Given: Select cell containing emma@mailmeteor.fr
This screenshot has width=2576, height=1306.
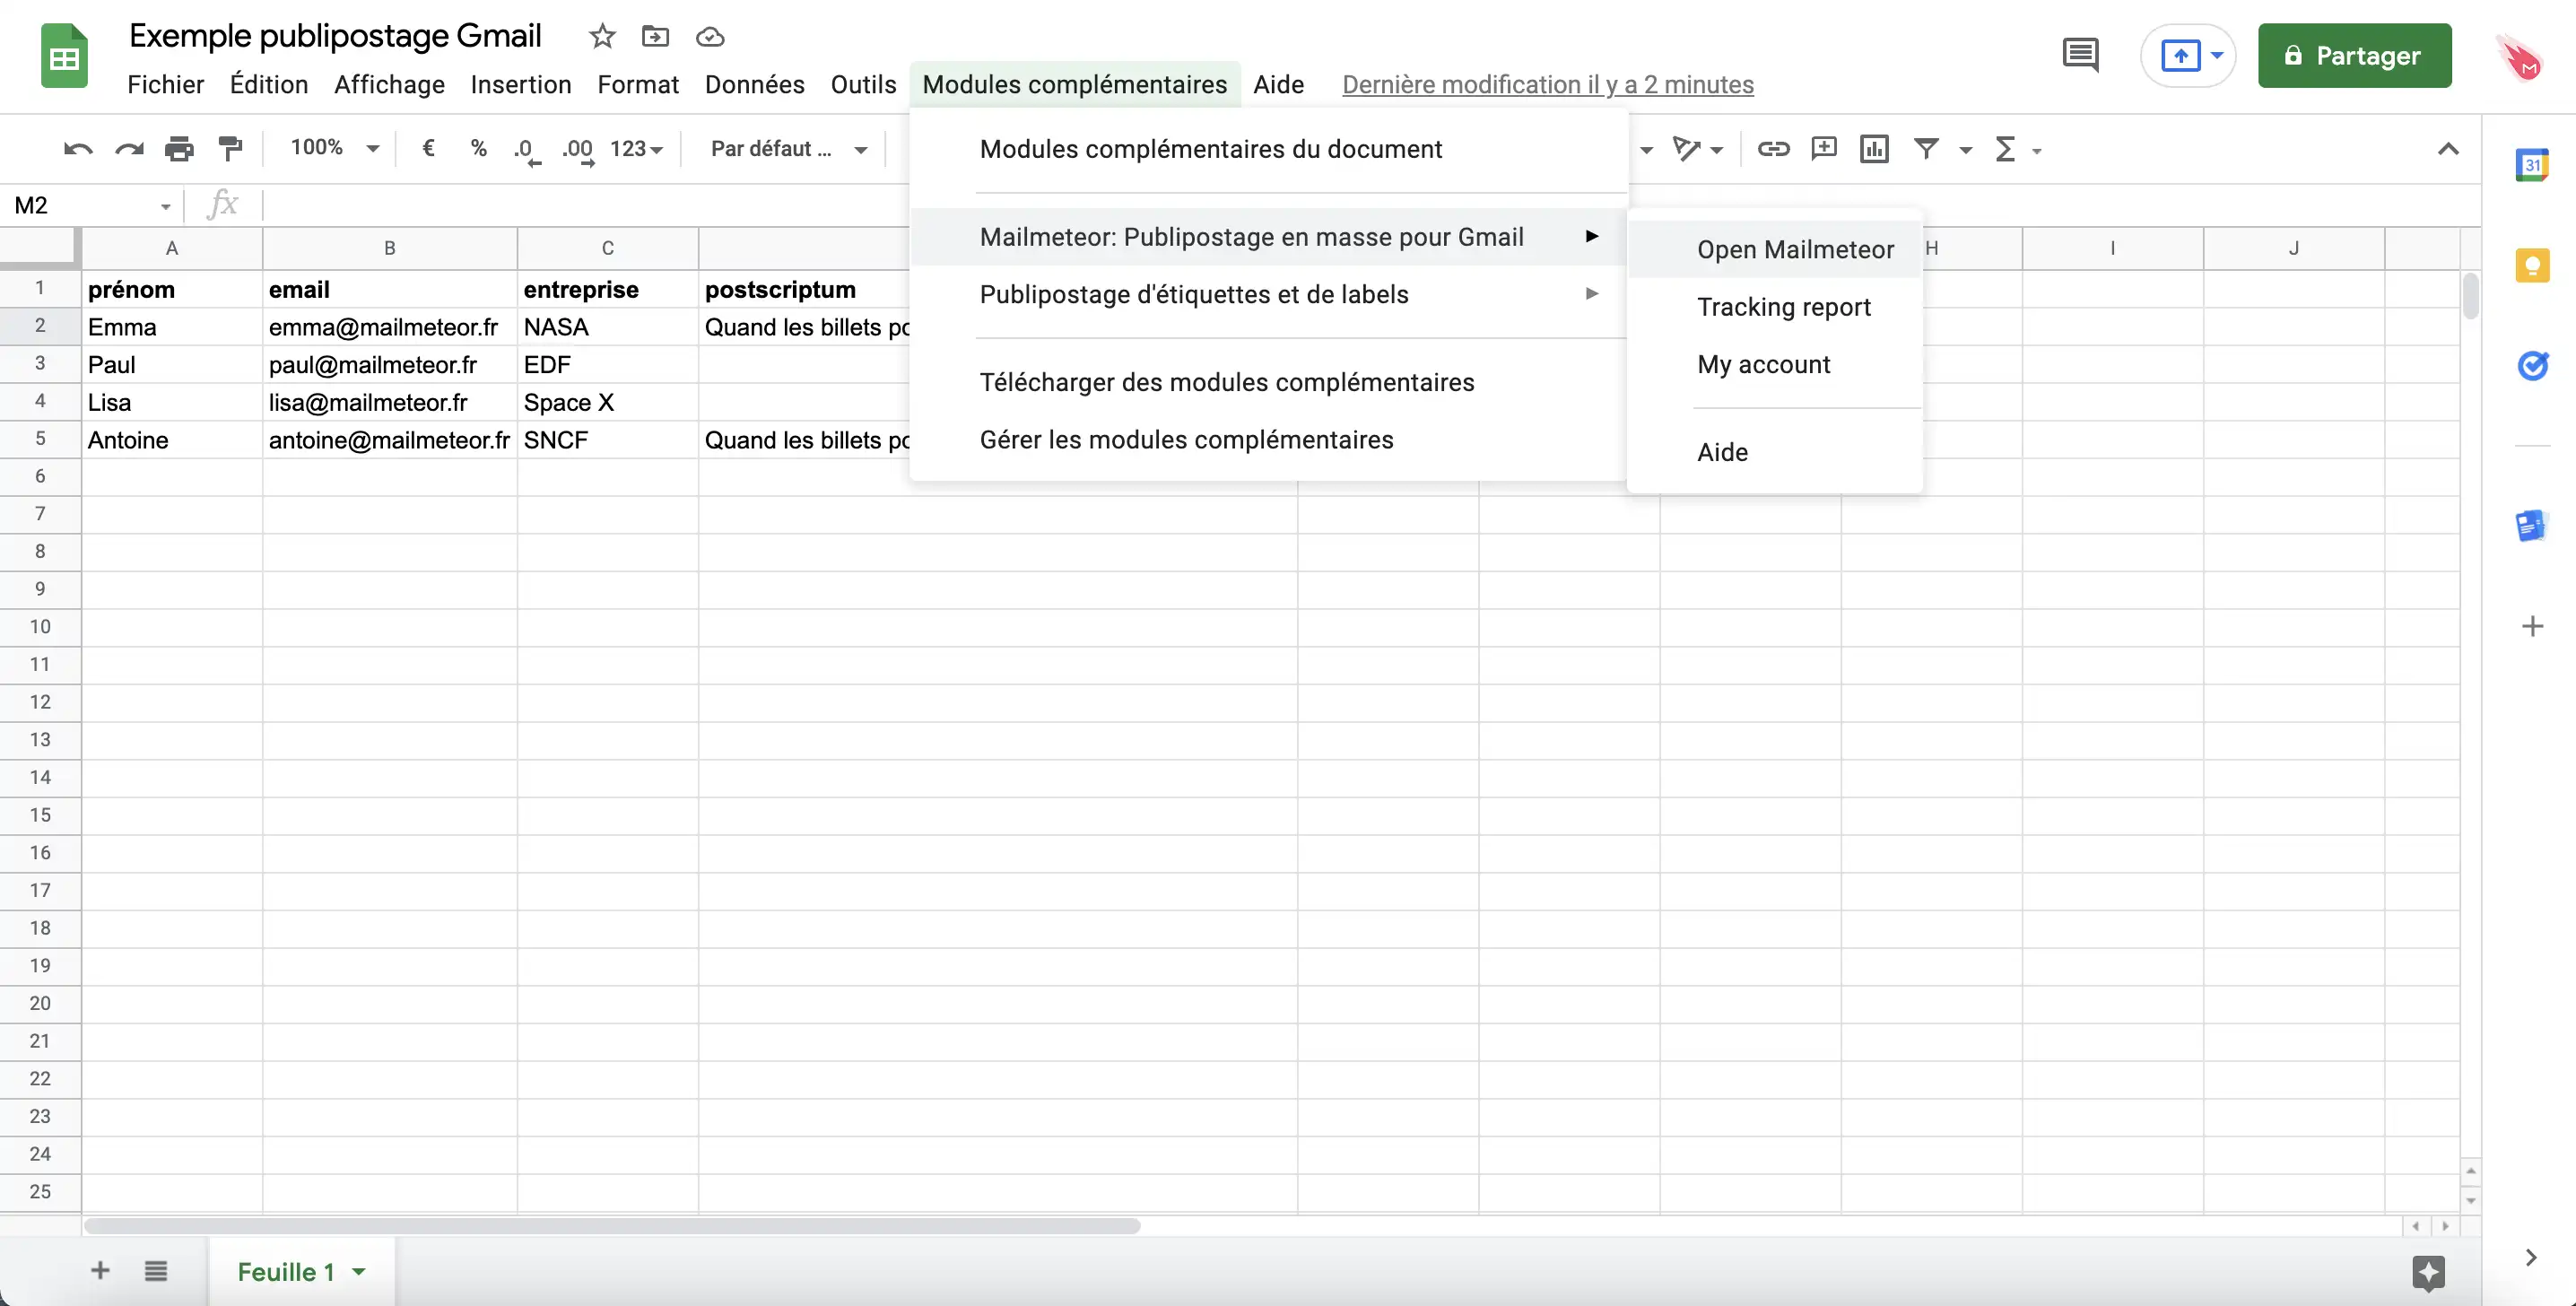Looking at the screenshot, I should 390,327.
